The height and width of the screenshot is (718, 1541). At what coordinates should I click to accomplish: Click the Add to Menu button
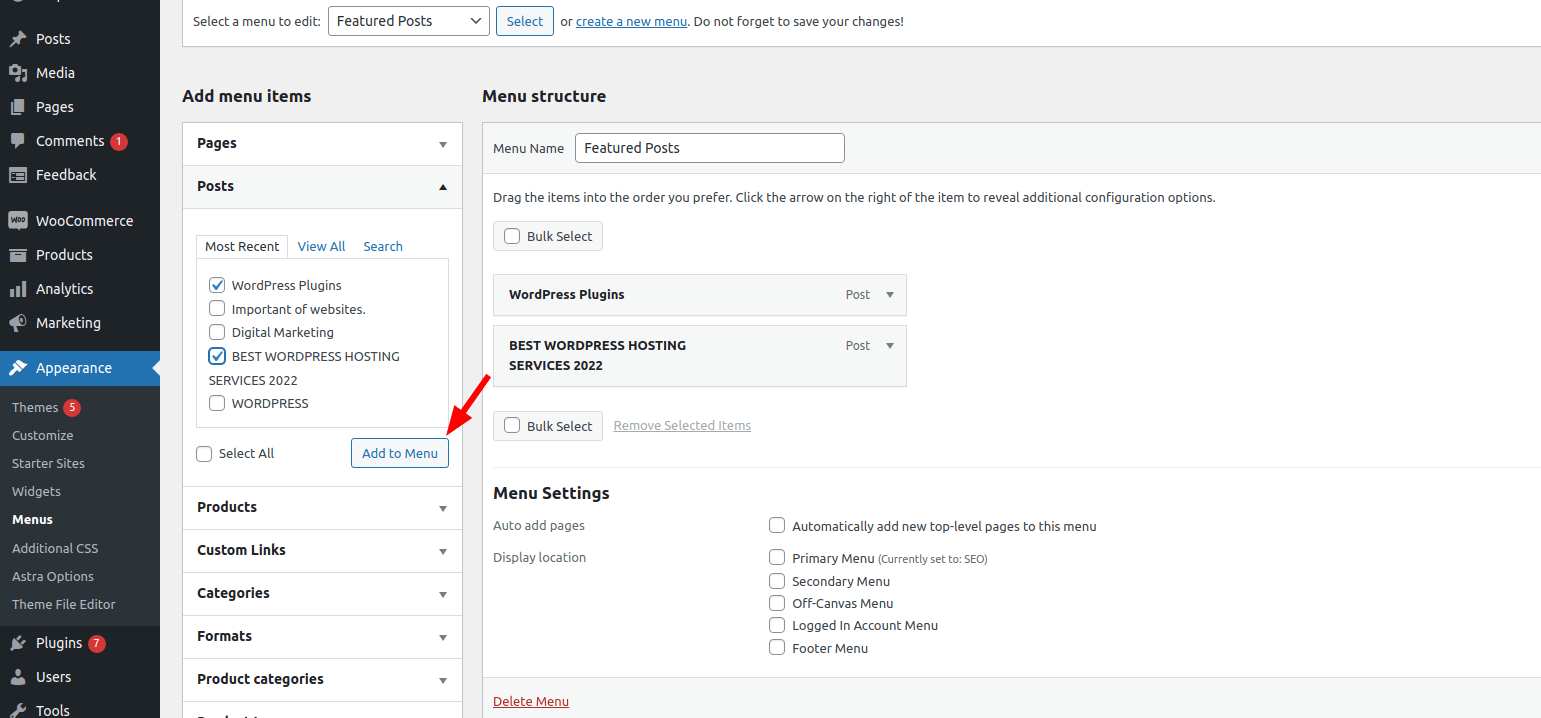pos(400,453)
